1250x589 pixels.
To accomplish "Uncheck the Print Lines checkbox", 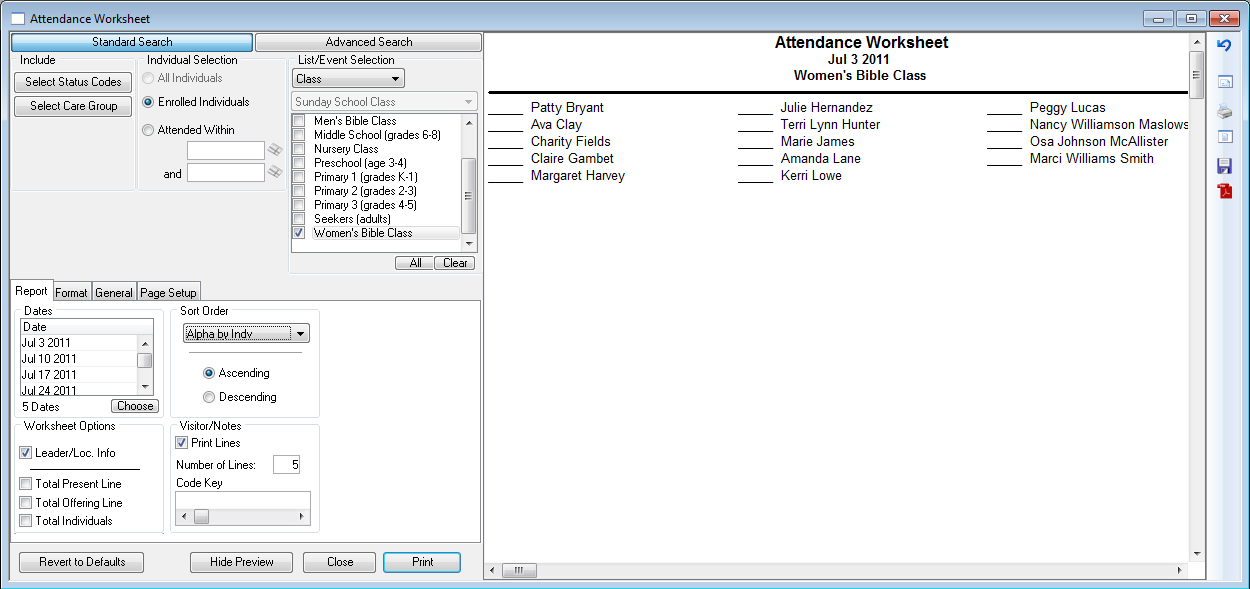I will [x=182, y=443].
